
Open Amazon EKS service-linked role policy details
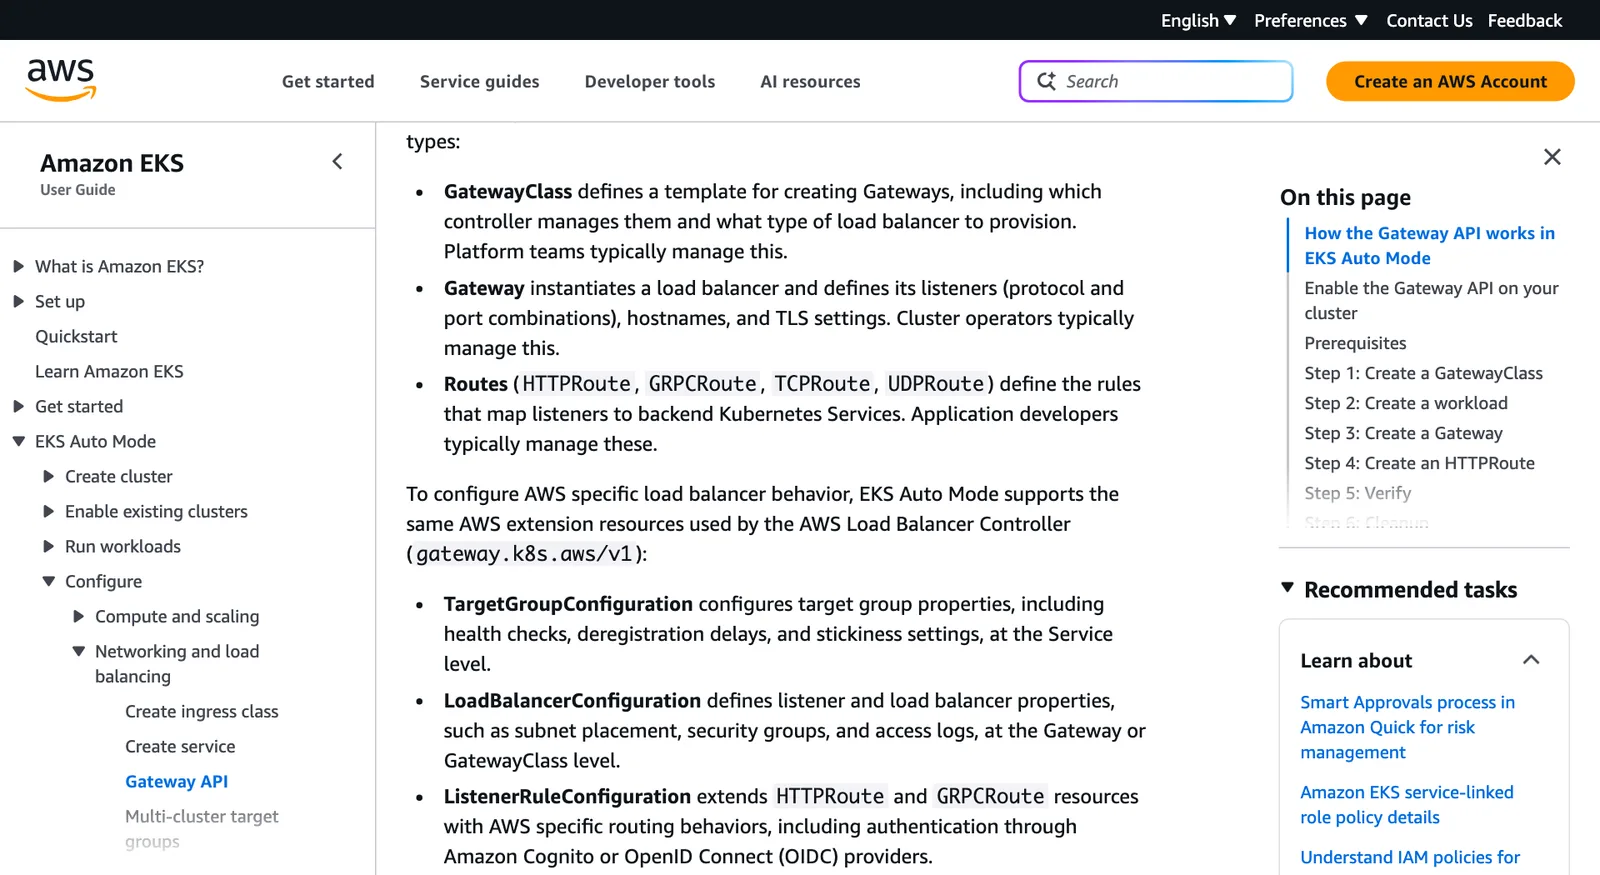(1406, 804)
